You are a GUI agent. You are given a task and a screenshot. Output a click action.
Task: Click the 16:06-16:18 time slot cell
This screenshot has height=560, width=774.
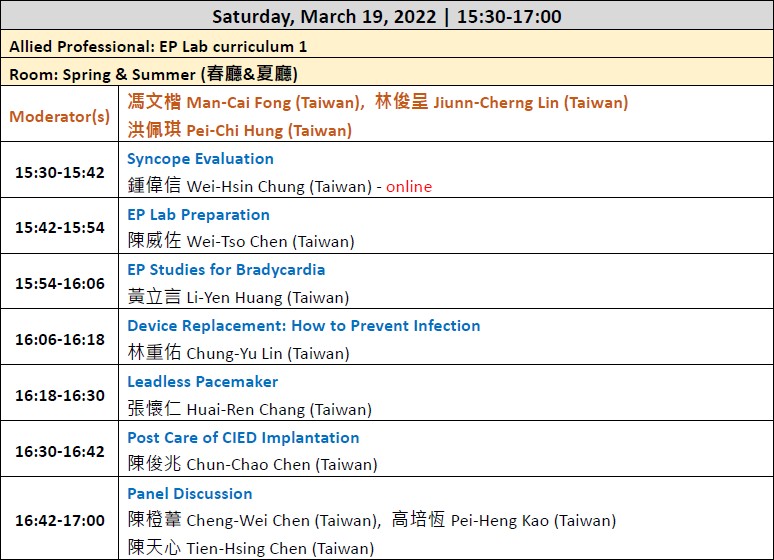(60, 337)
